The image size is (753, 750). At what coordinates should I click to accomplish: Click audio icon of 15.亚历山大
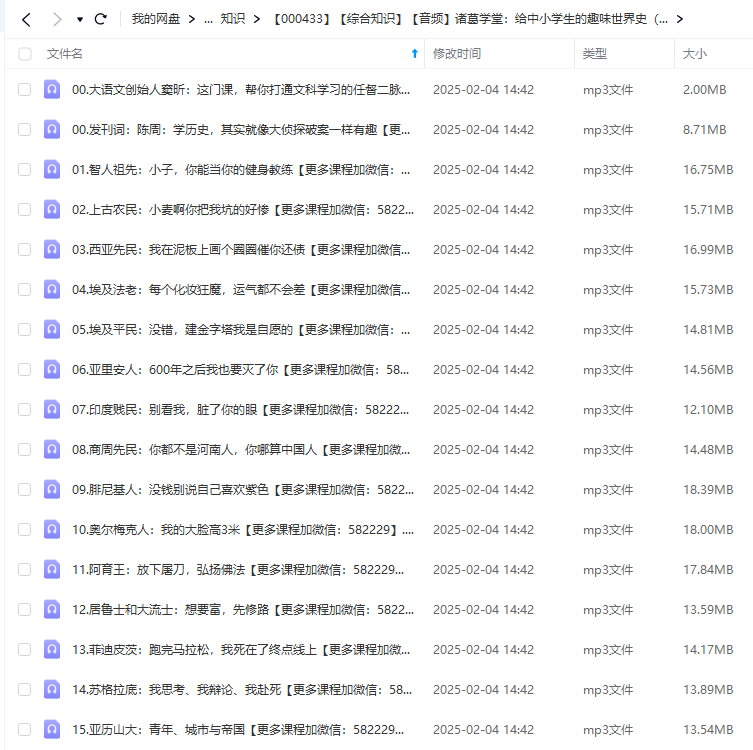click(x=52, y=729)
